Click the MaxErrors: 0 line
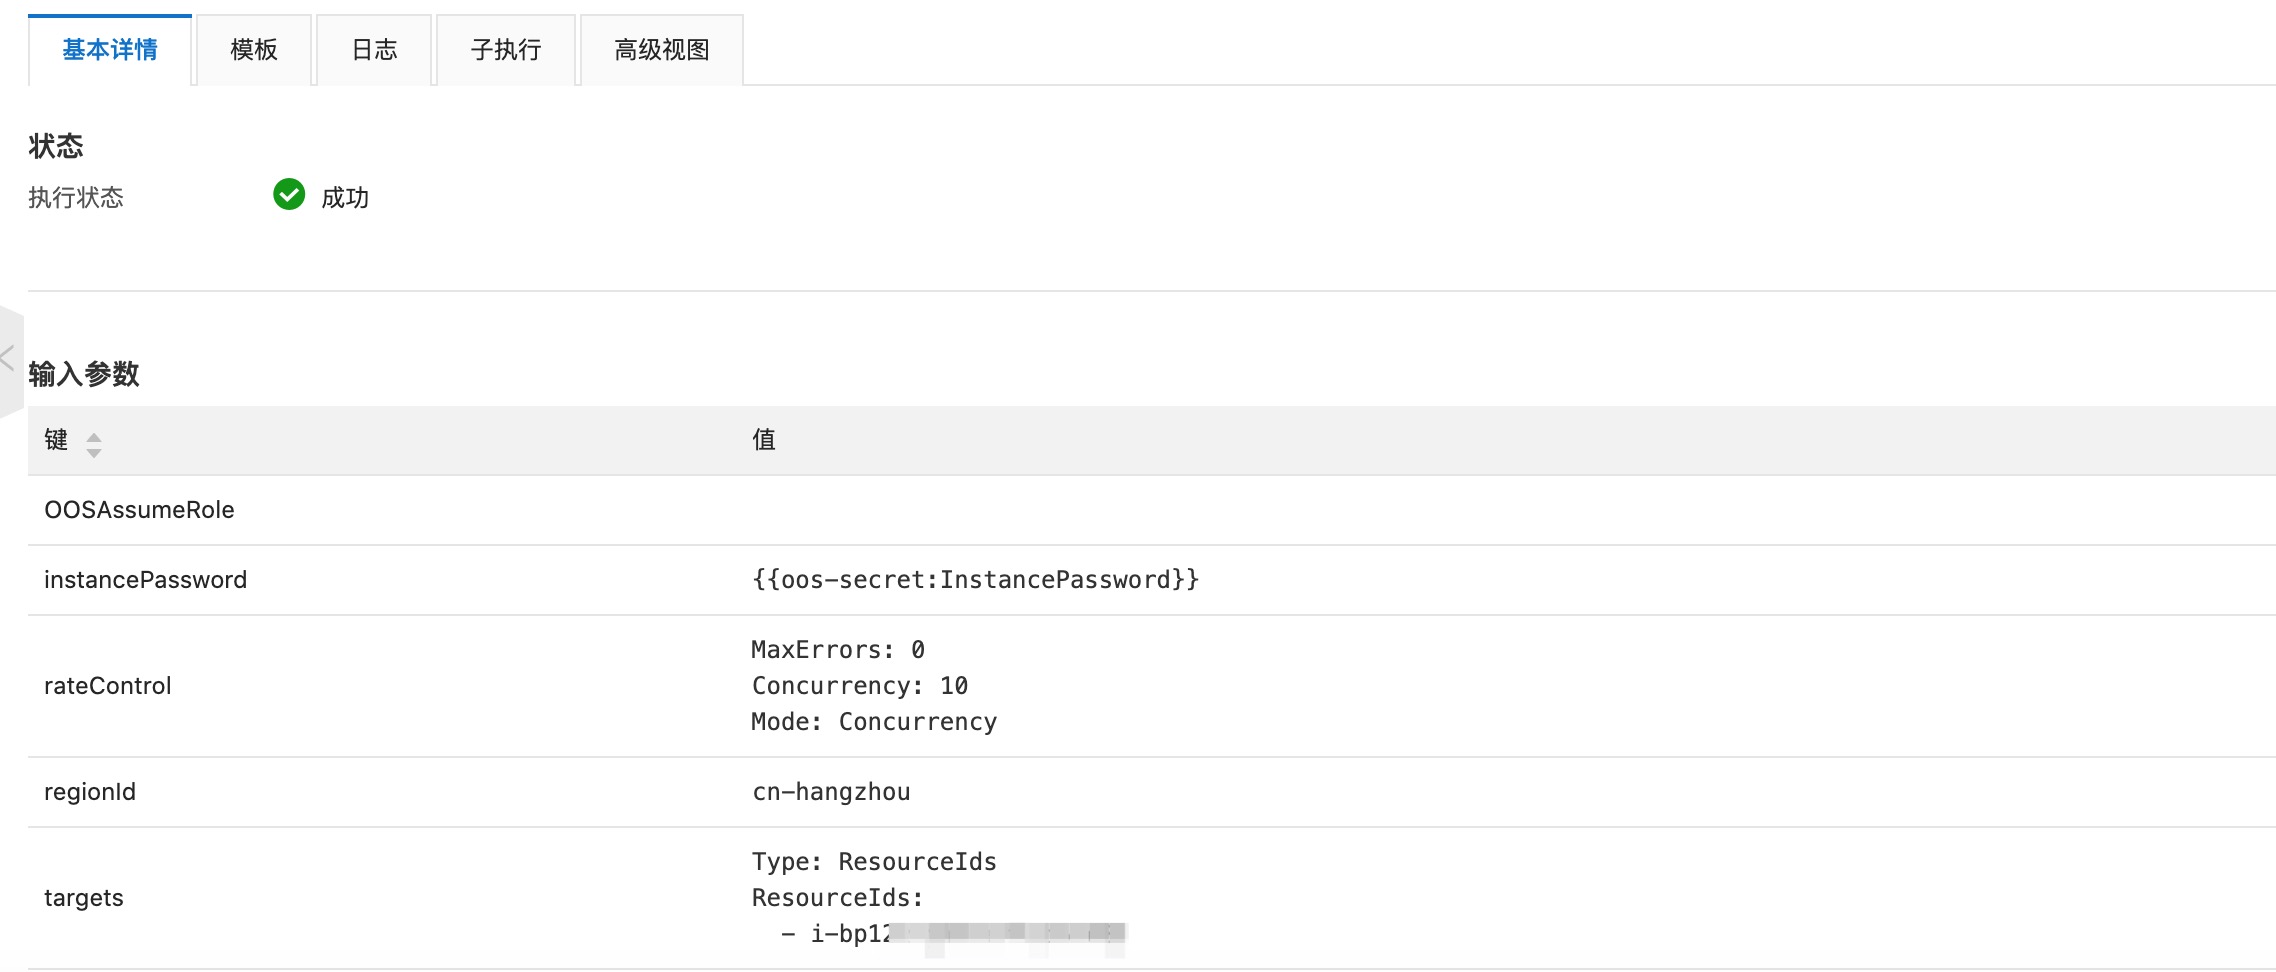This screenshot has width=2276, height=972. click(x=838, y=650)
